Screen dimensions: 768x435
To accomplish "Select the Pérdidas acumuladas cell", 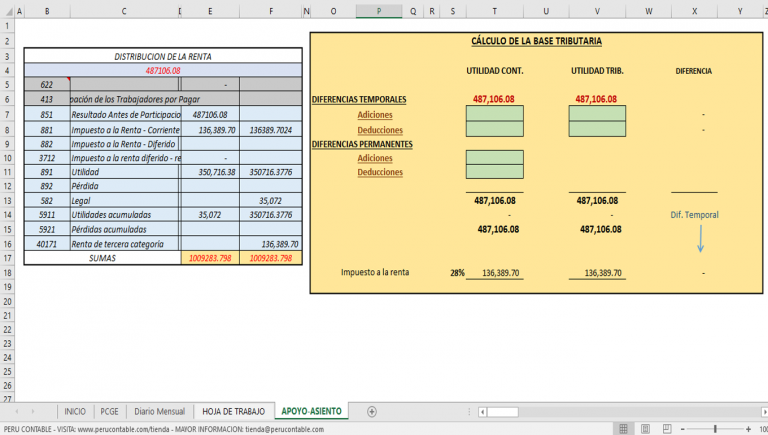I will click(x=125, y=229).
